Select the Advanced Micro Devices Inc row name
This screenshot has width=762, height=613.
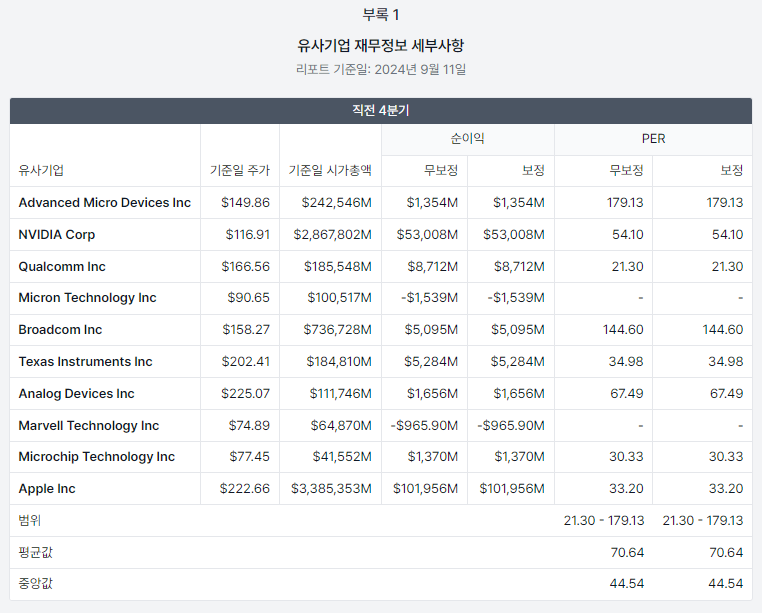[x=104, y=203]
